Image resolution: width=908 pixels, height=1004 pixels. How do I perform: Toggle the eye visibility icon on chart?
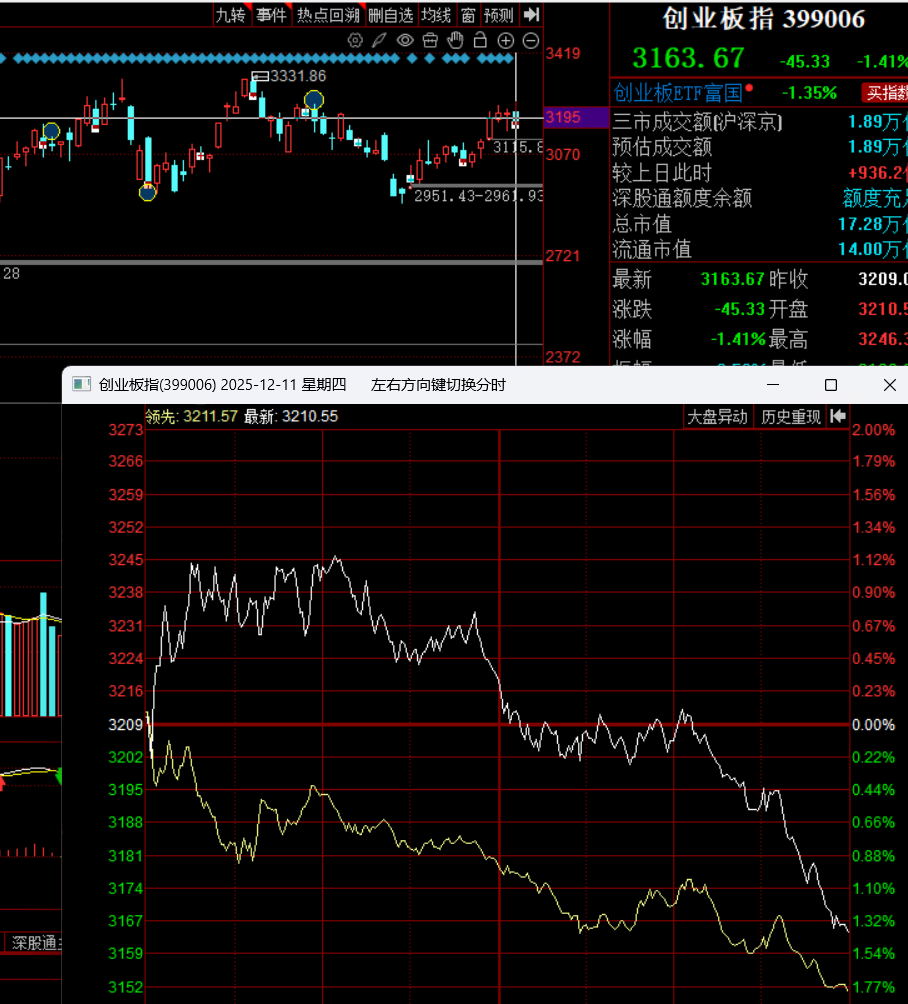(x=405, y=41)
